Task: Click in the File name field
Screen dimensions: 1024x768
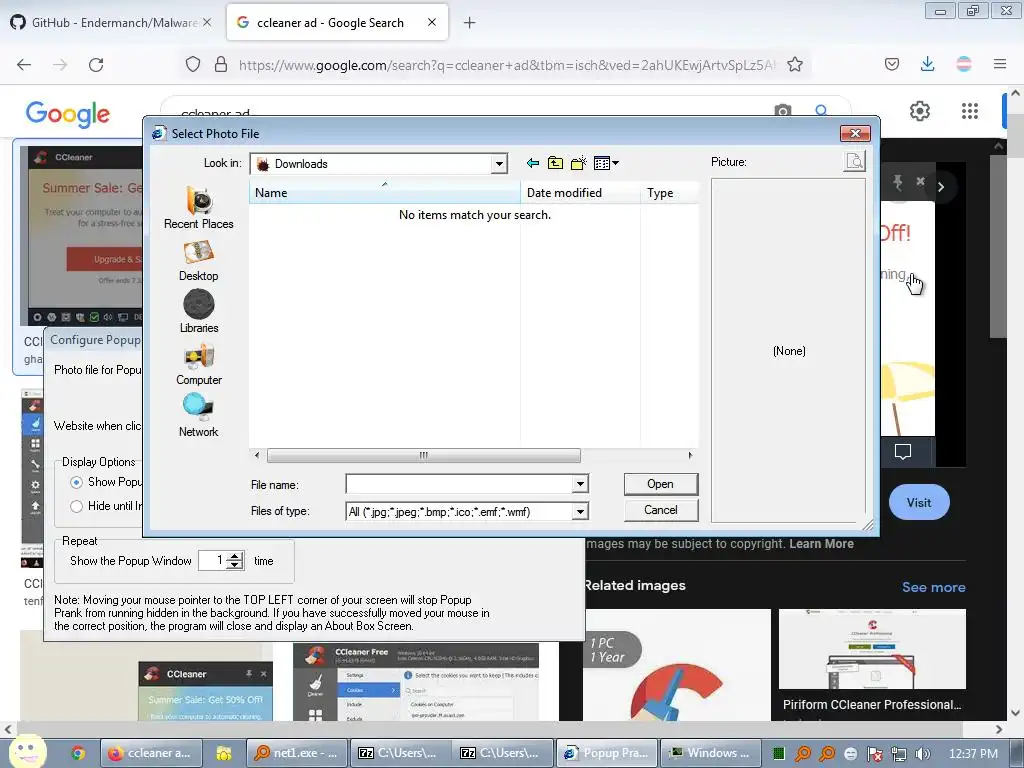Action: [459, 485]
